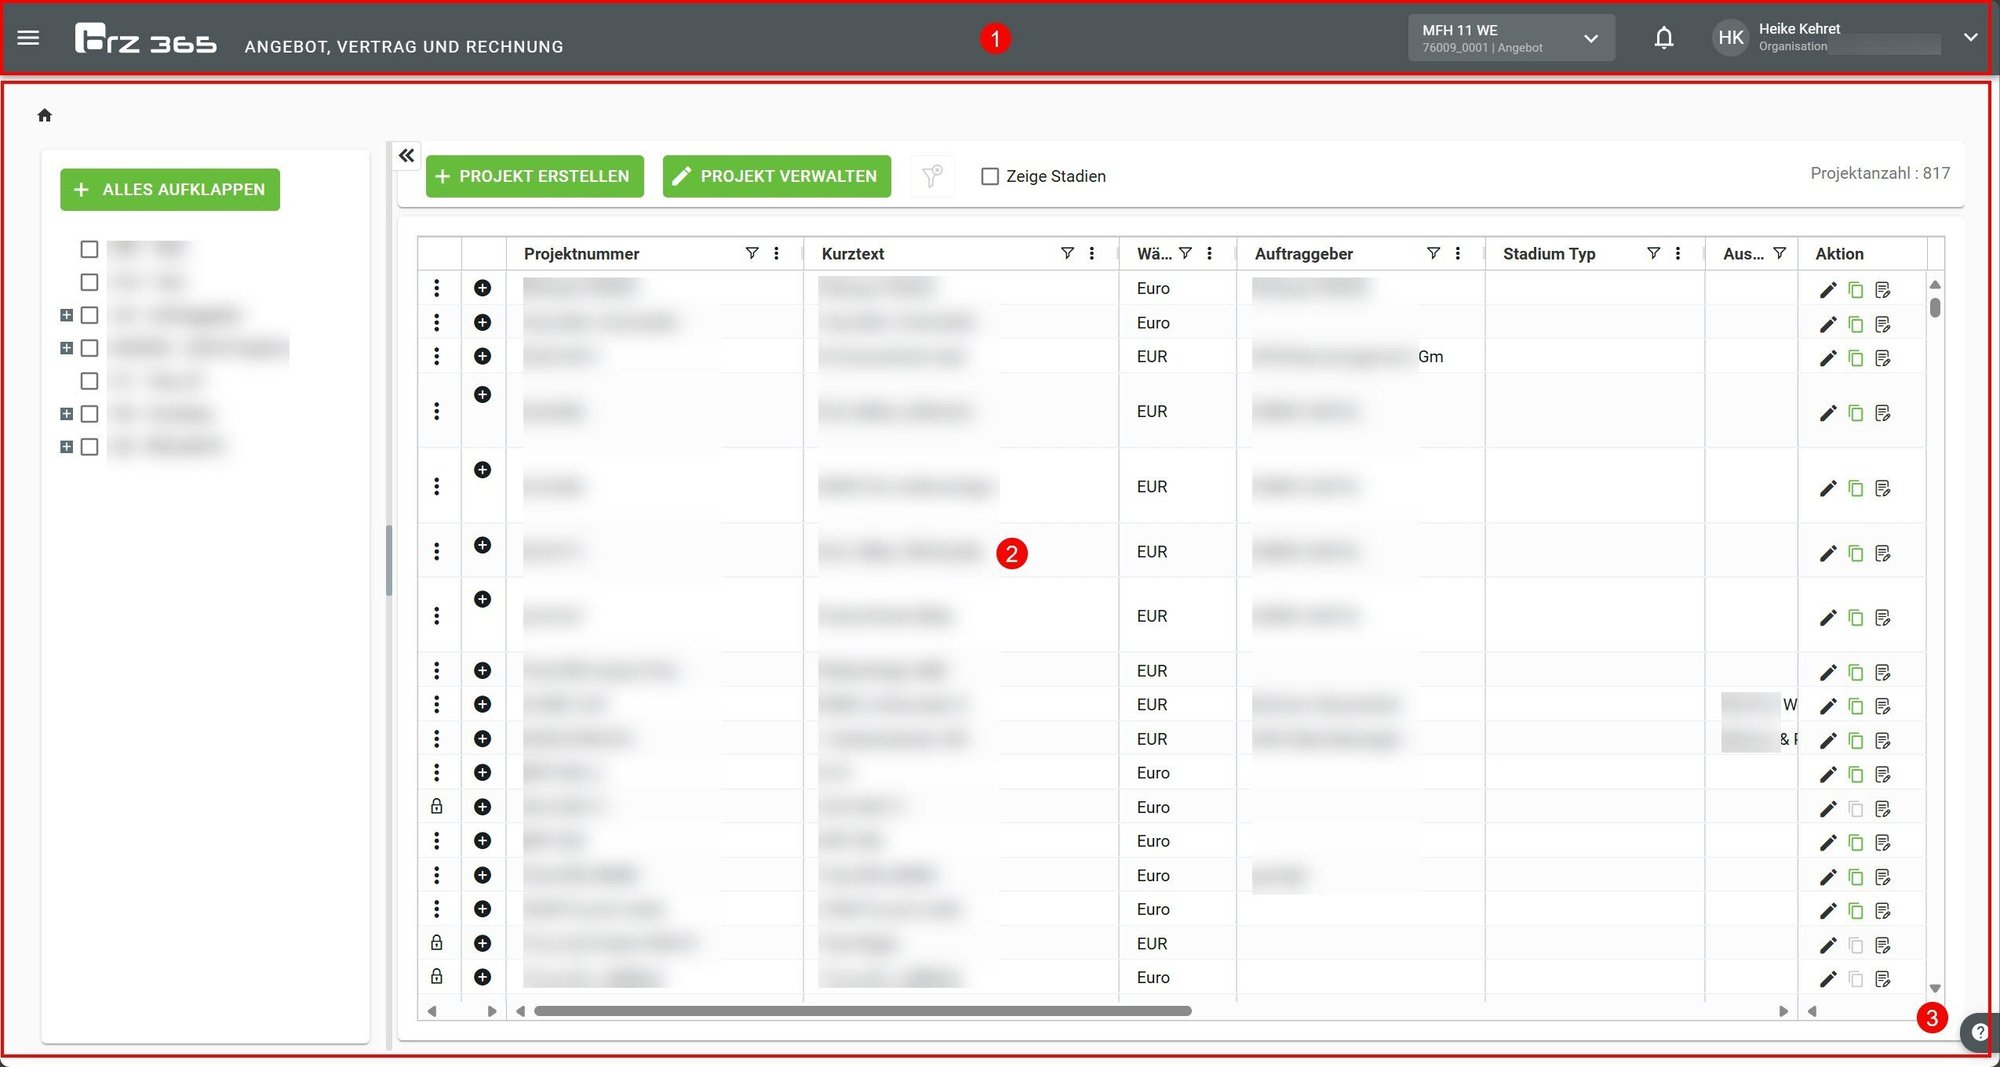Expand the first tree node with plus box
2000x1067 pixels.
[66, 315]
